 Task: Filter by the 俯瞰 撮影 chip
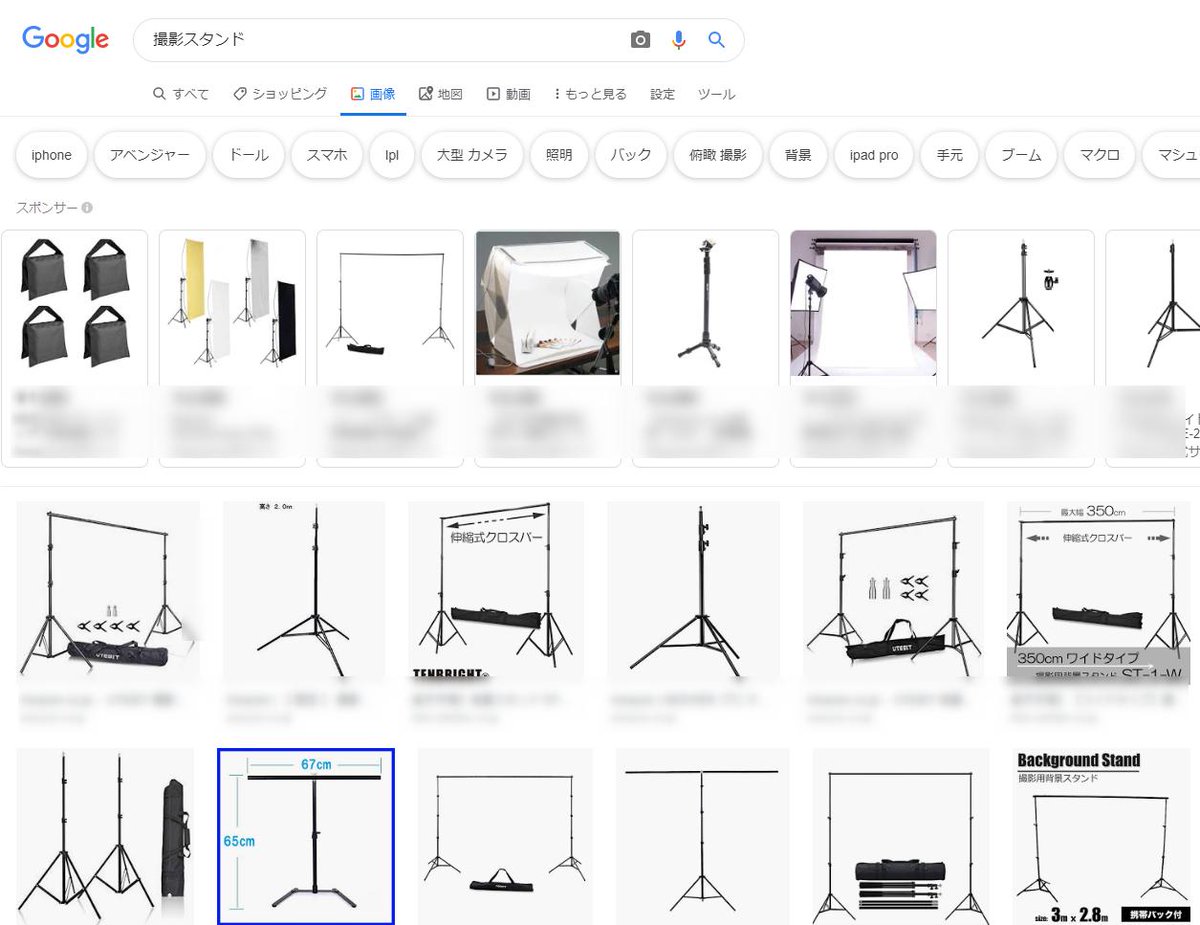tap(718, 155)
